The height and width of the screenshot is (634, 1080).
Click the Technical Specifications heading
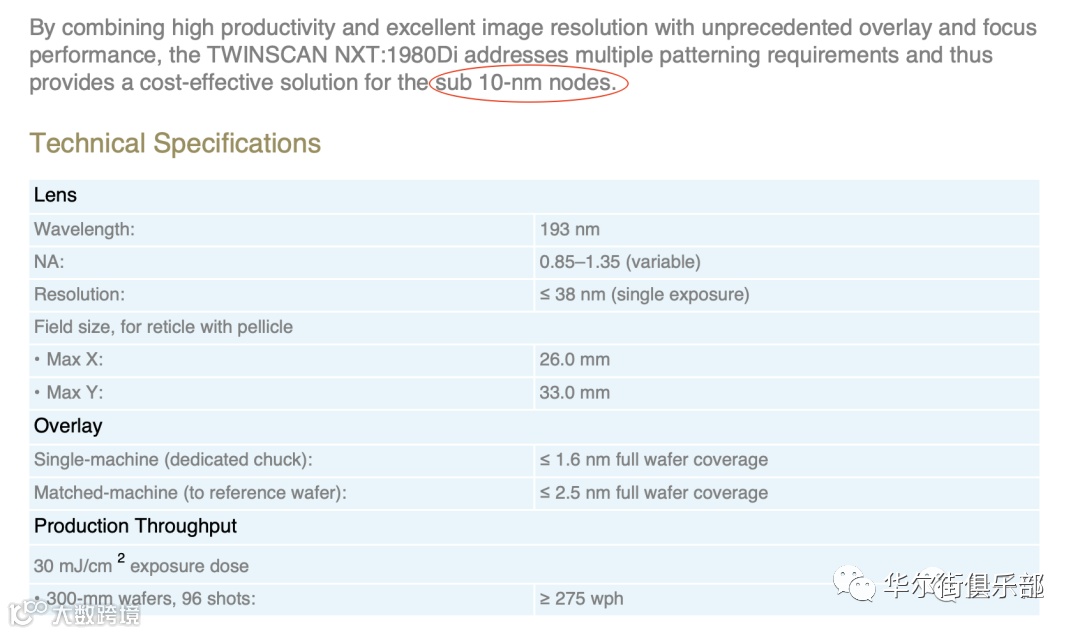(175, 143)
